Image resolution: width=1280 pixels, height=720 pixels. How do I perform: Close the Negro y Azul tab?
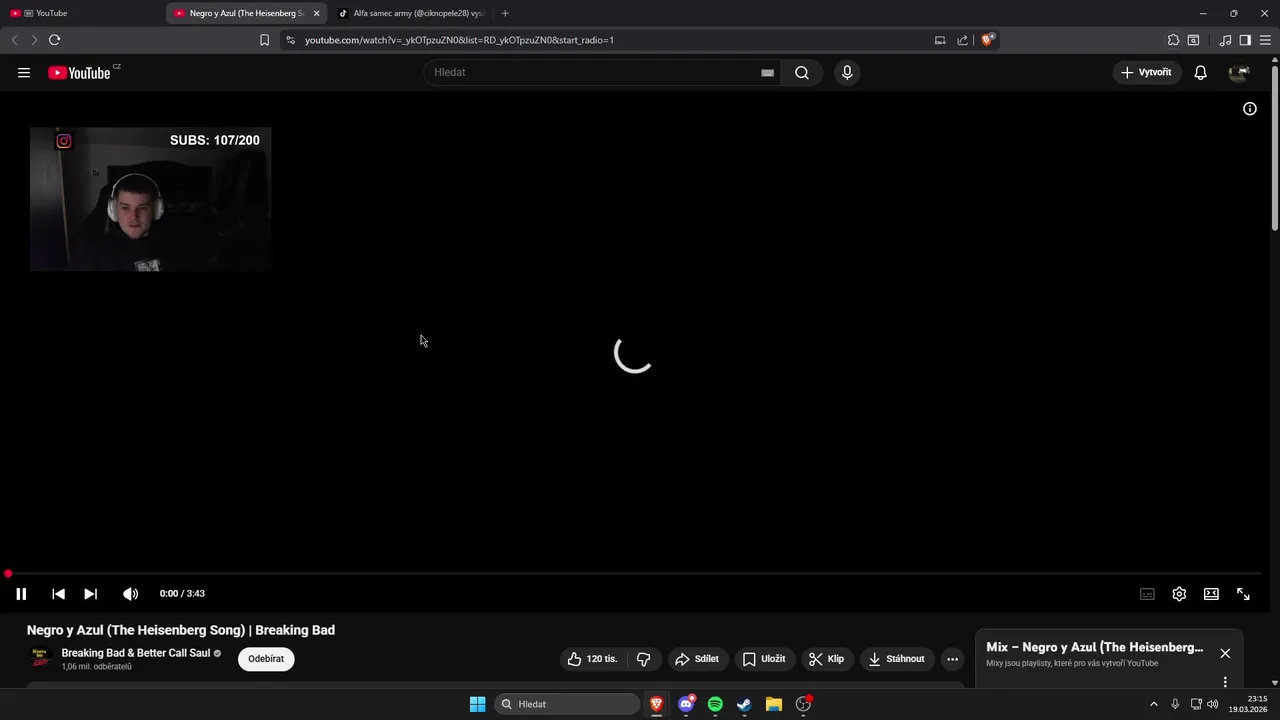316,13
